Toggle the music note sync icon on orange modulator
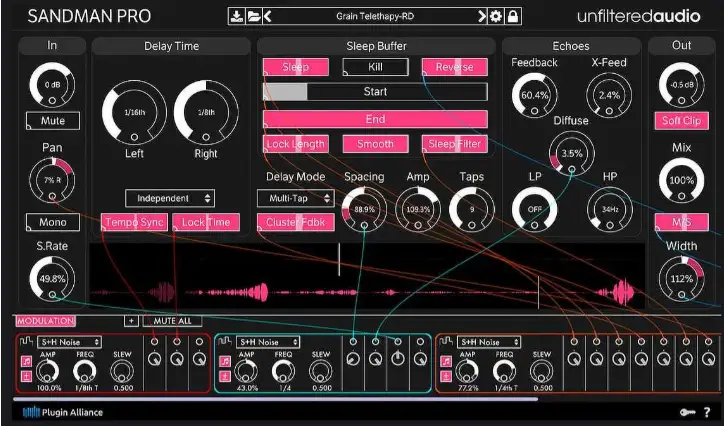Viewport: 724px width, 426px height. point(446,361)
